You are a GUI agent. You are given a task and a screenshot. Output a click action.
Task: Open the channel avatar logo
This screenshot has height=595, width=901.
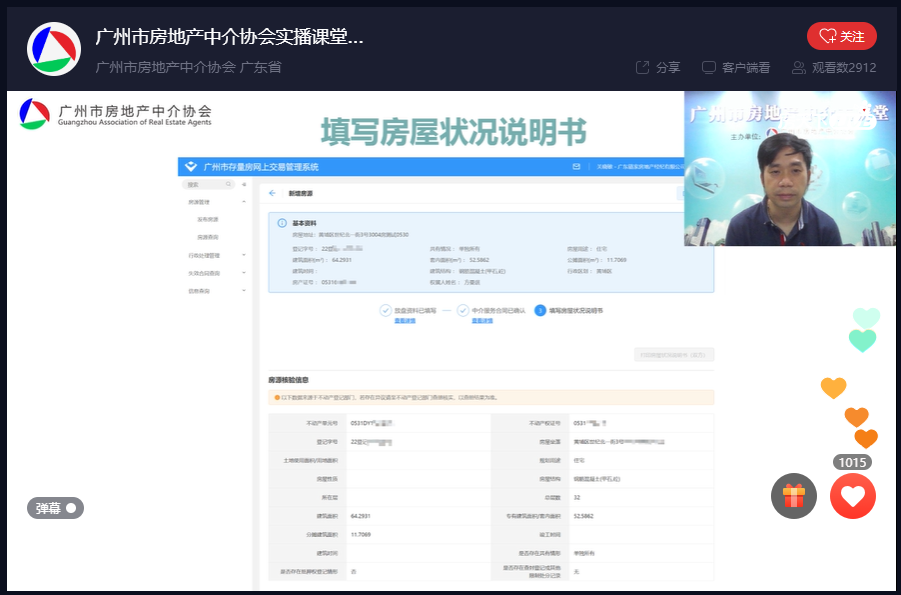[x=54, y=49]
